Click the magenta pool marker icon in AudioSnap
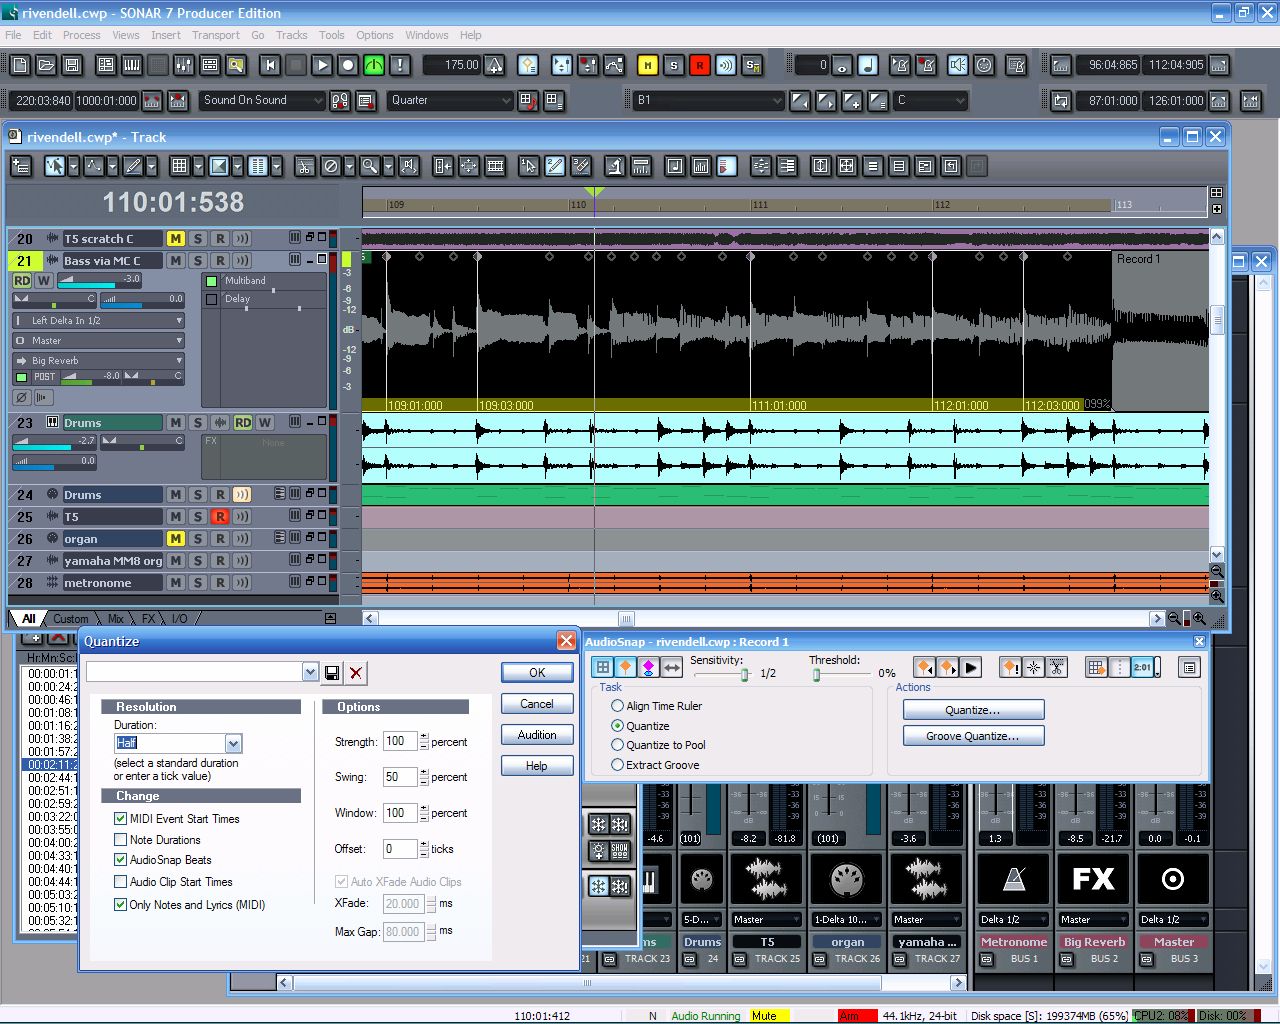The width and height of the screenshot is (1280, 1024). point(649,667)
